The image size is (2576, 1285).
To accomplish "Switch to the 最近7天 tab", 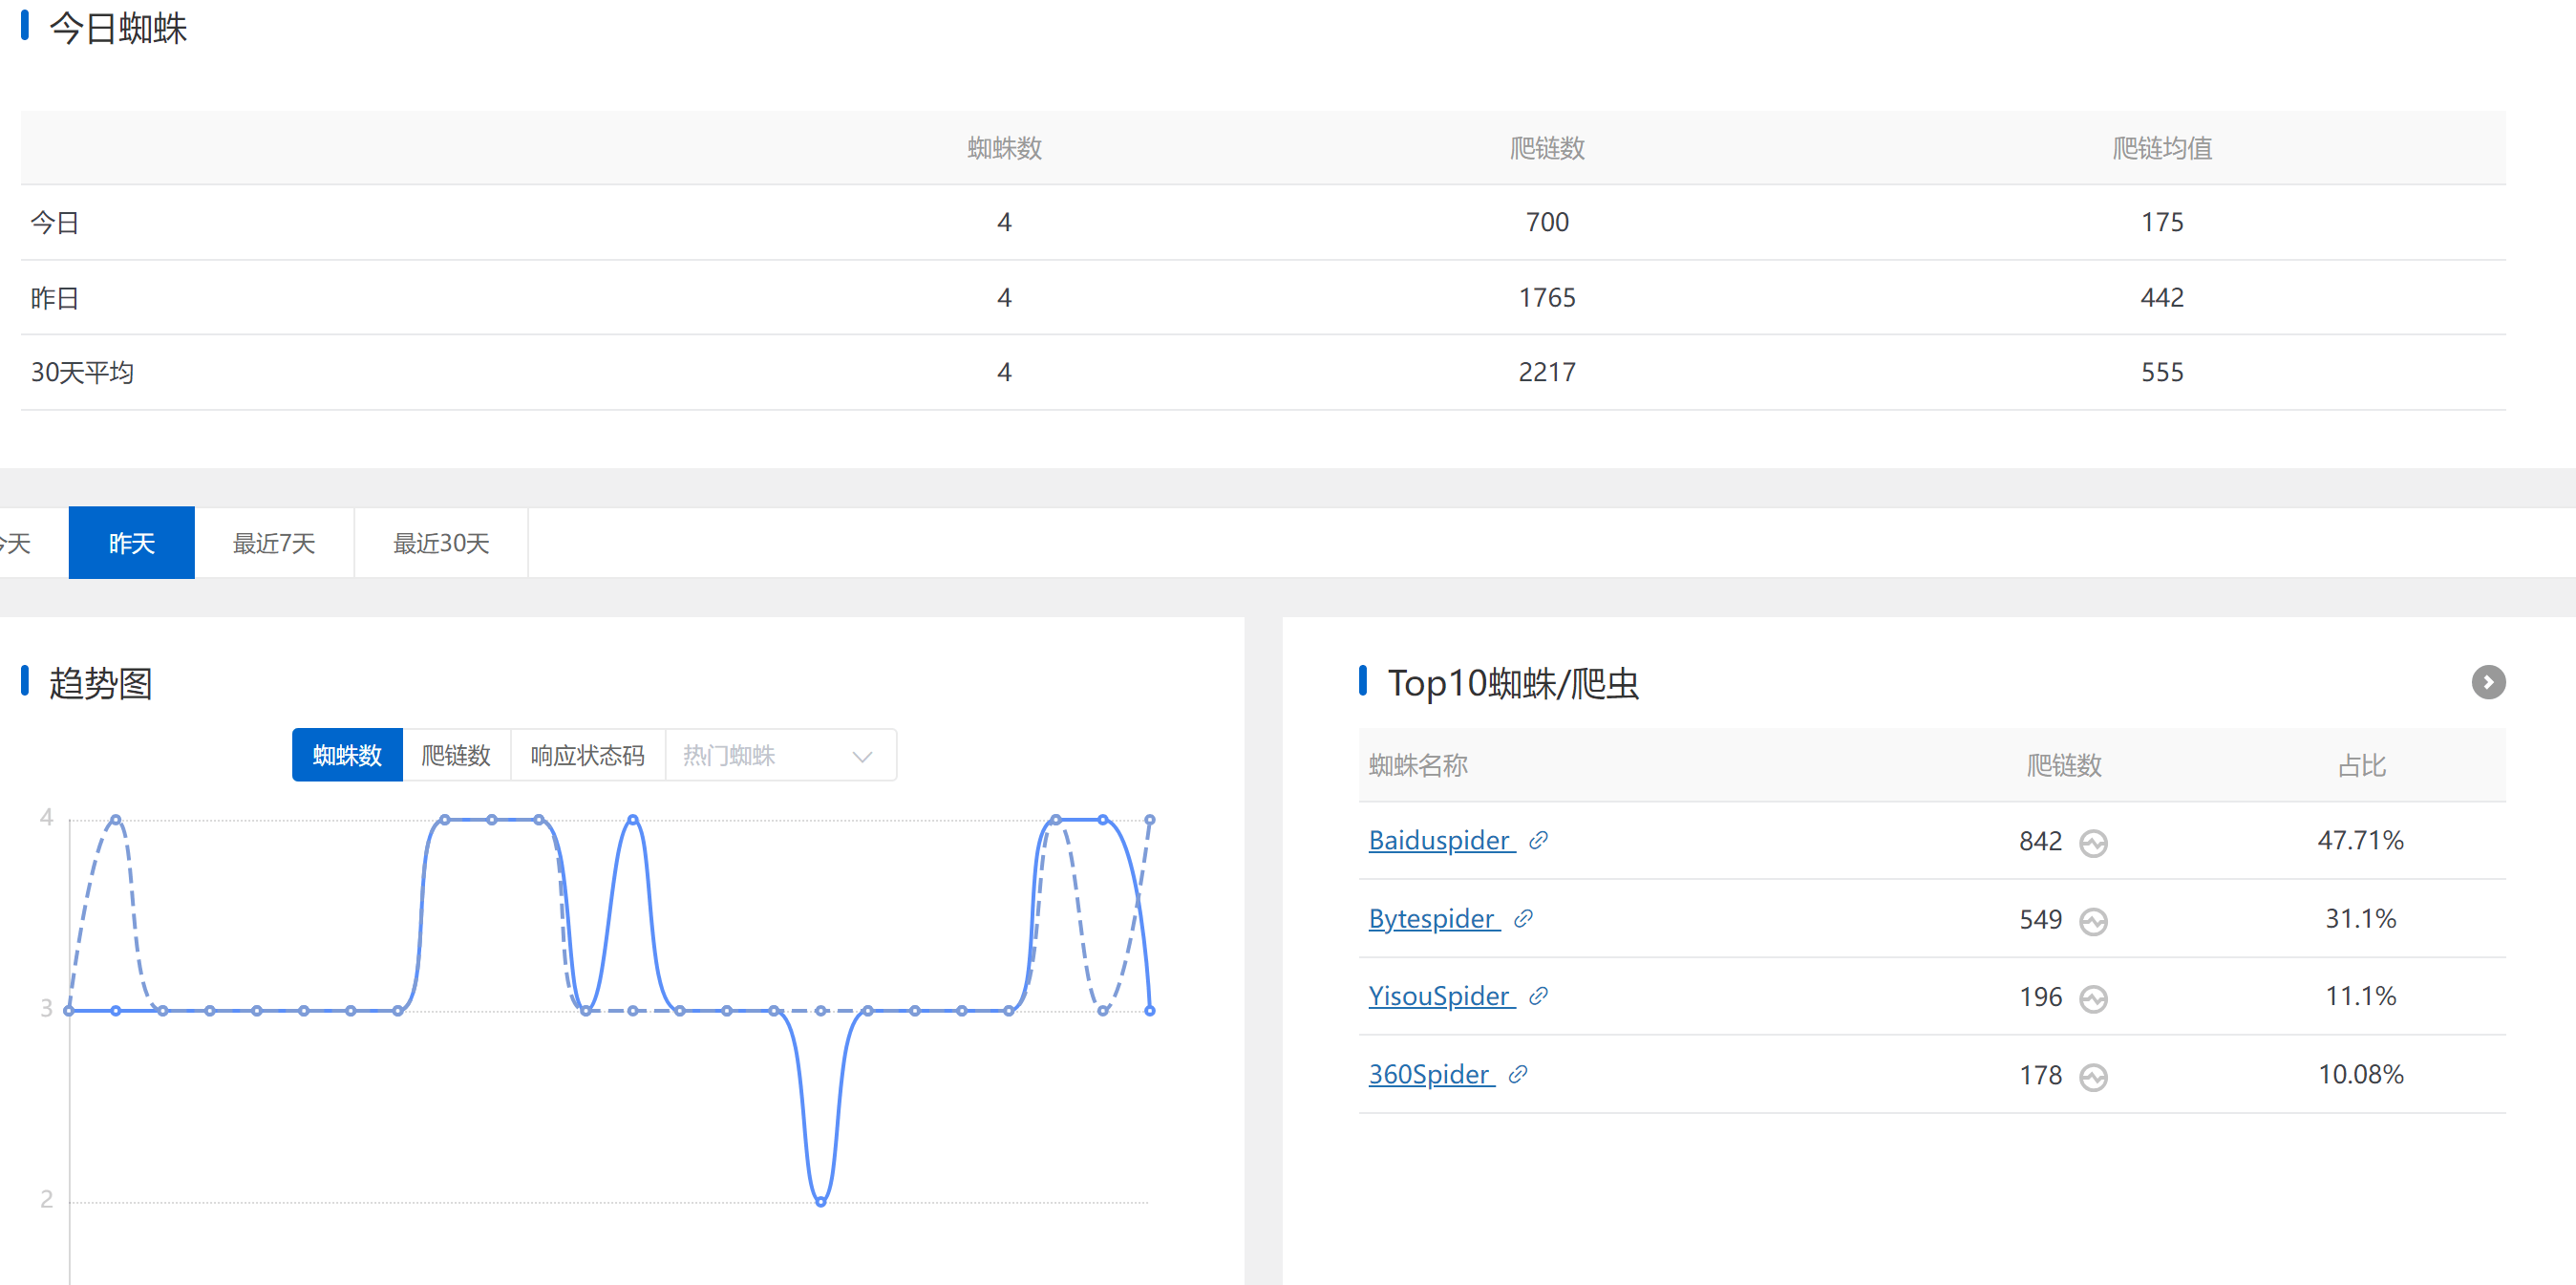I will [274, 543].
